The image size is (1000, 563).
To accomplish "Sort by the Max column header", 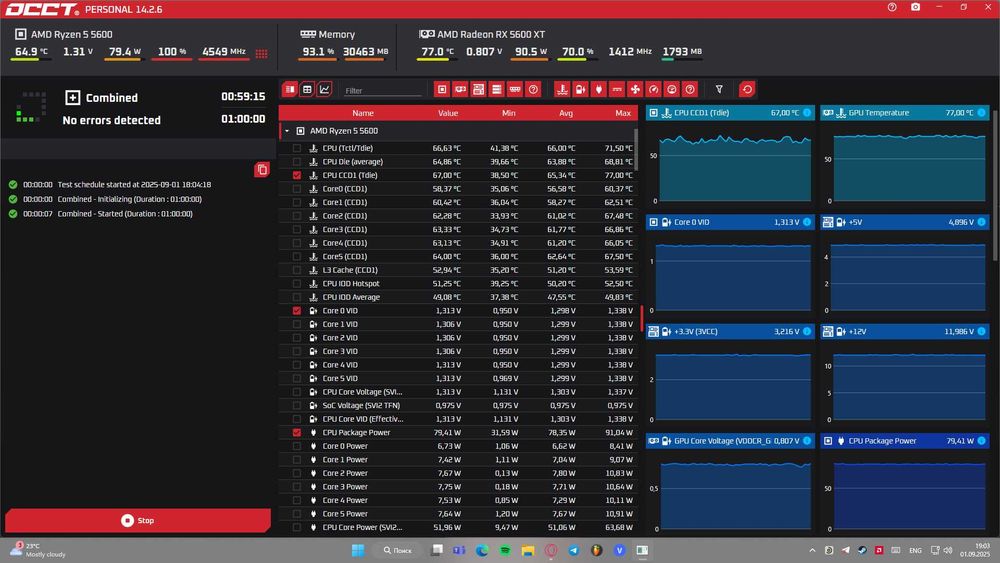I will (623, 113).
